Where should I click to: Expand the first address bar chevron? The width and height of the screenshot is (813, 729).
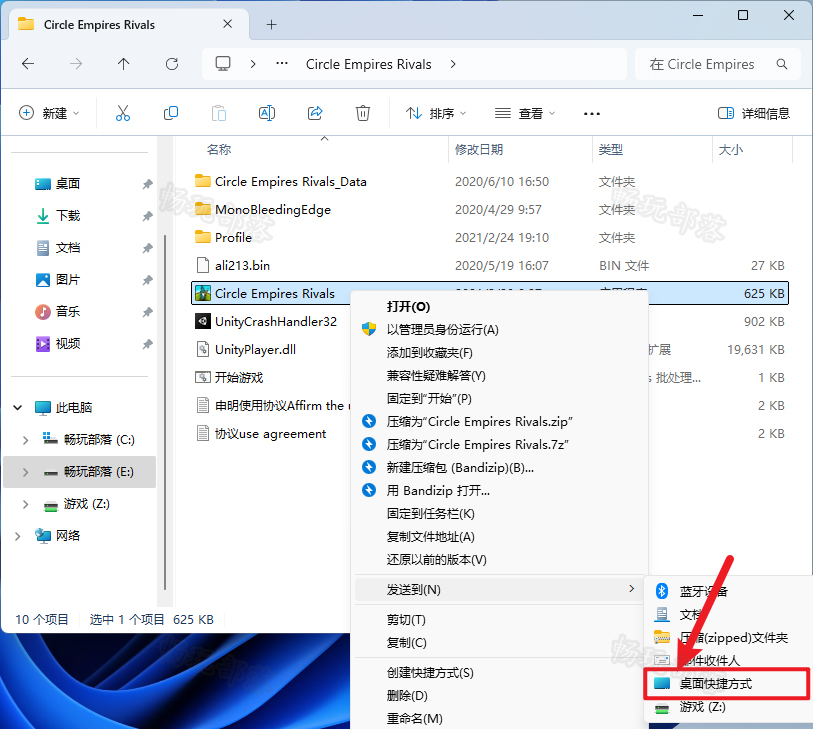[x=253, y=64]
